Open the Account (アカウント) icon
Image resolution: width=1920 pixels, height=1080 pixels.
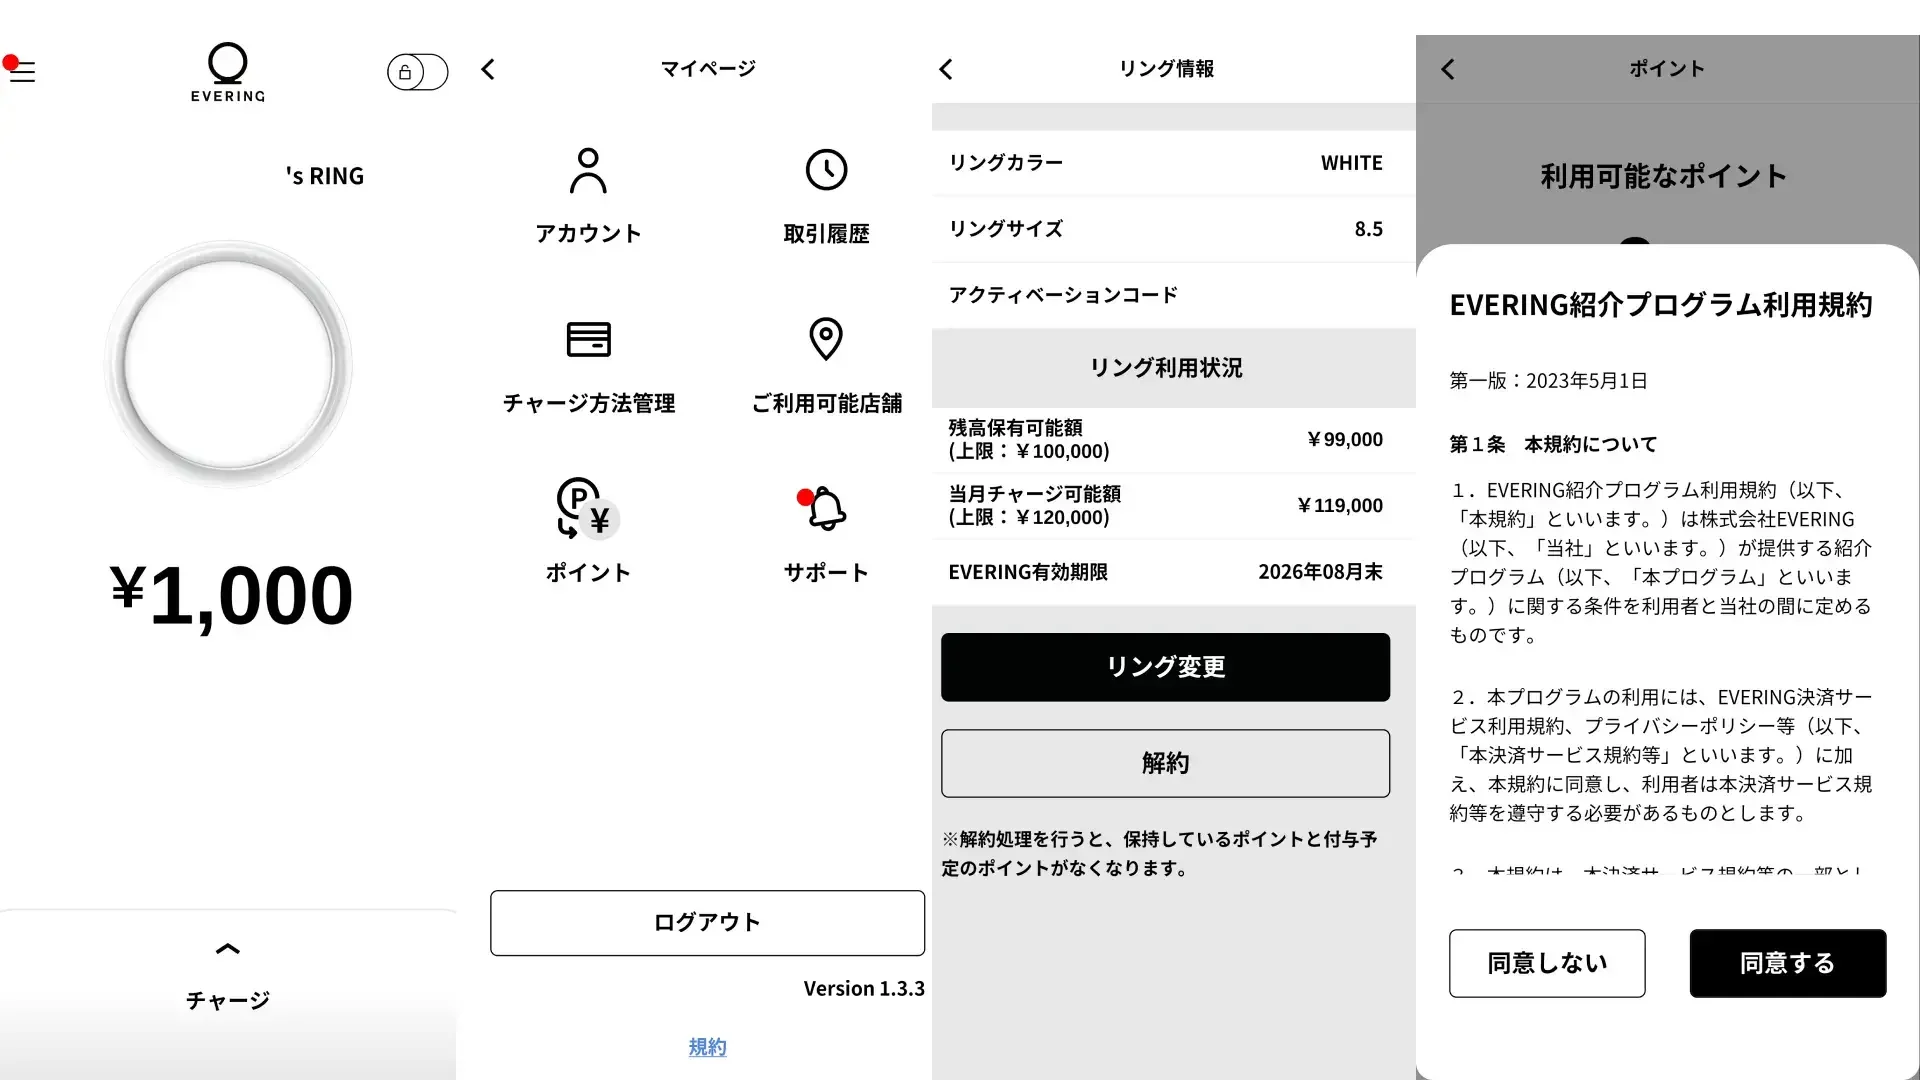click(x=588, y=172)
